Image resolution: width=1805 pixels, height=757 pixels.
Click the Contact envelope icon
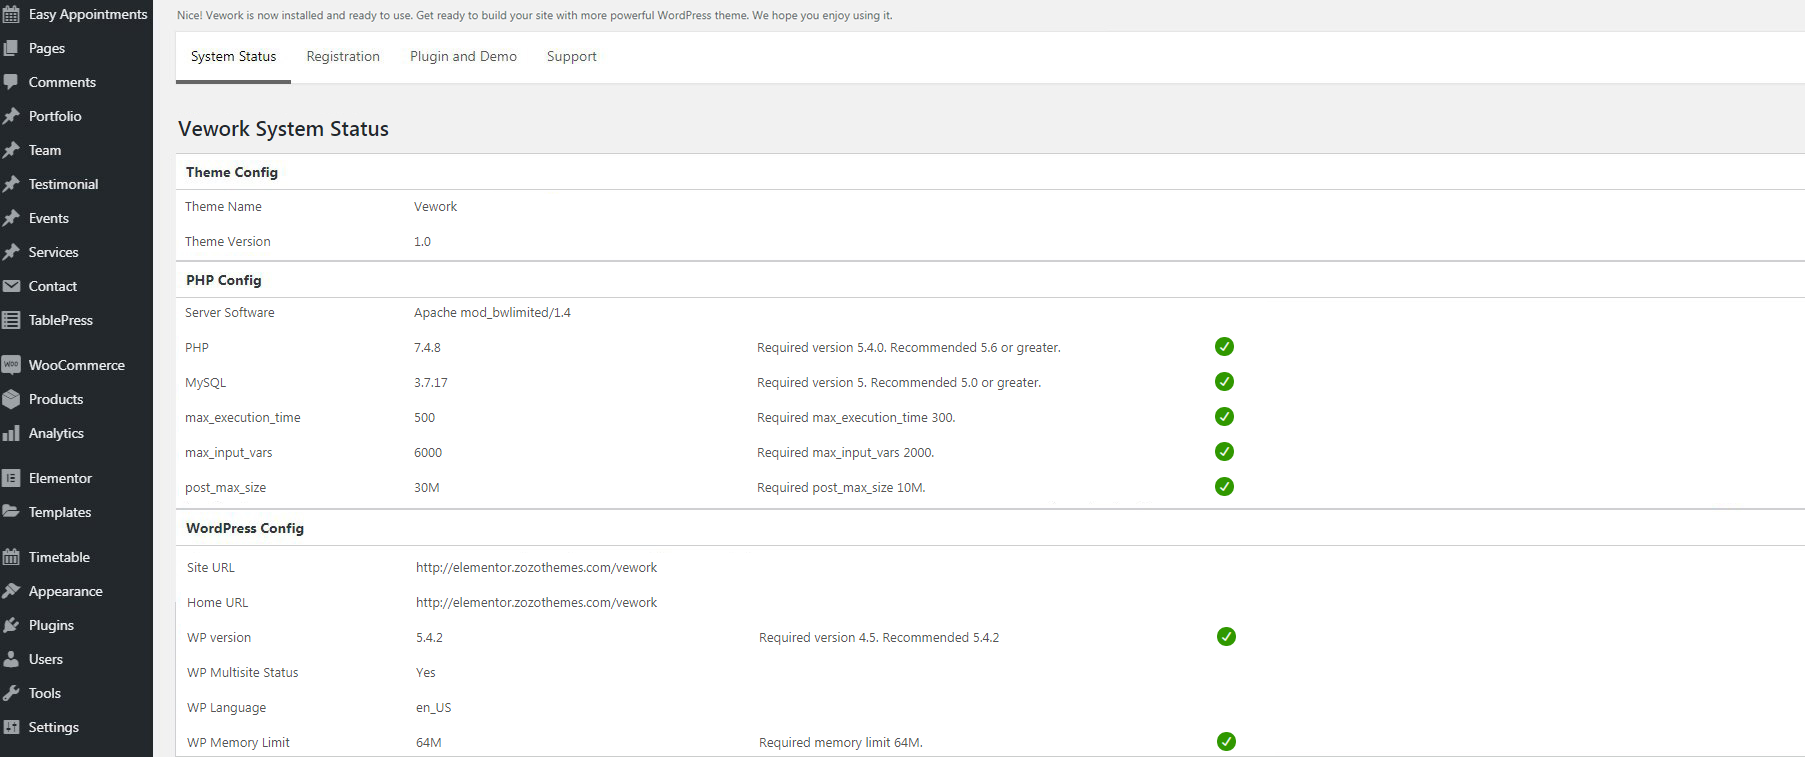coord(11,286)
